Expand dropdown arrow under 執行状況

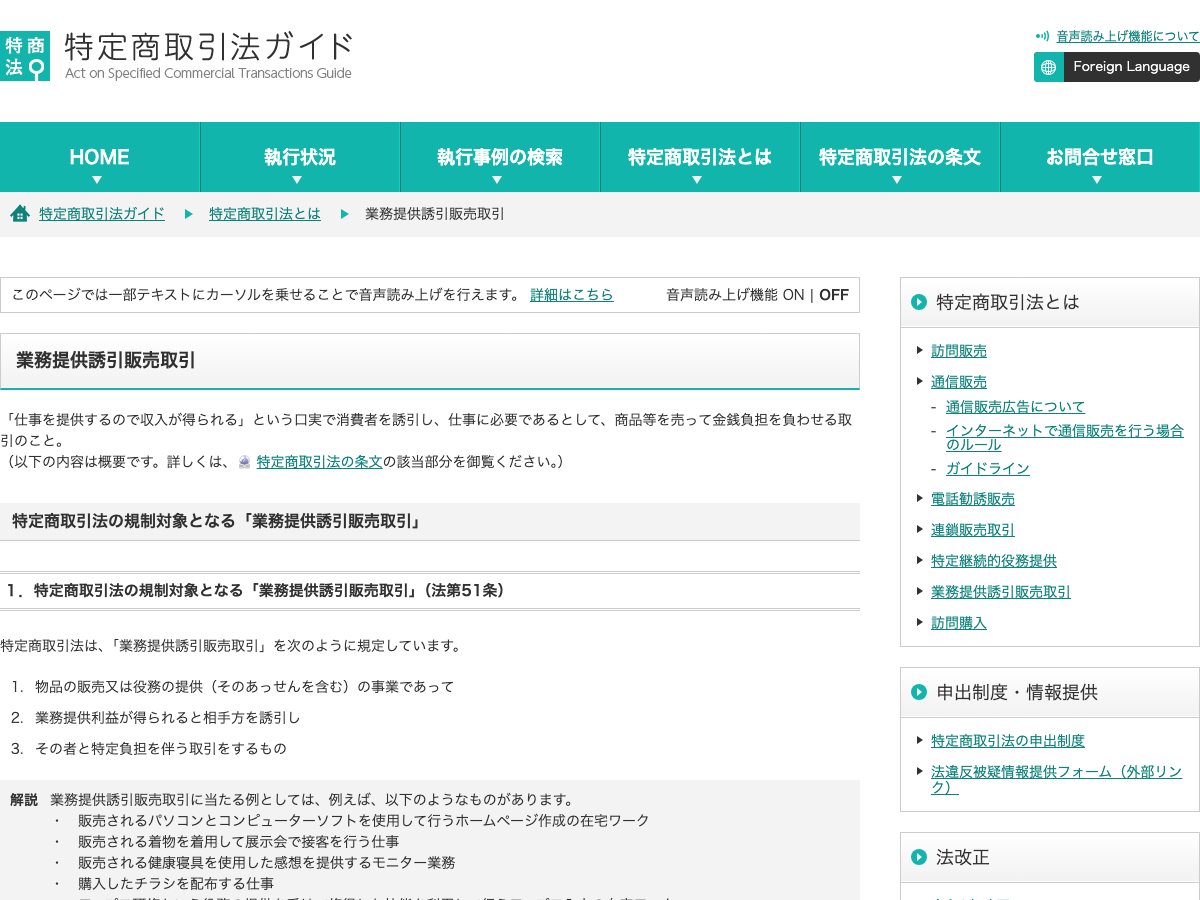297,180
